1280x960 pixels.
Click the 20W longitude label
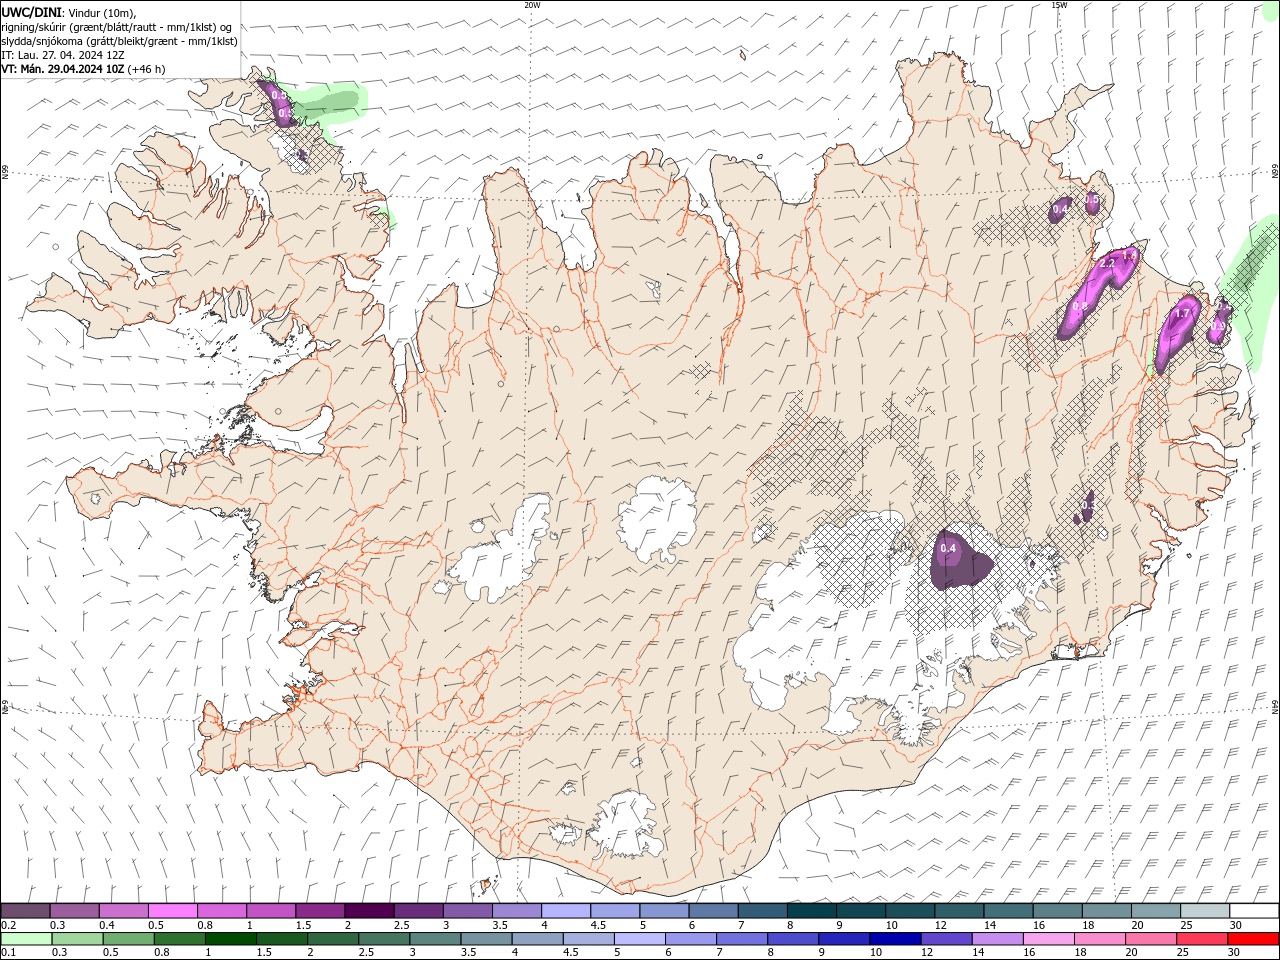coord(532,5)
